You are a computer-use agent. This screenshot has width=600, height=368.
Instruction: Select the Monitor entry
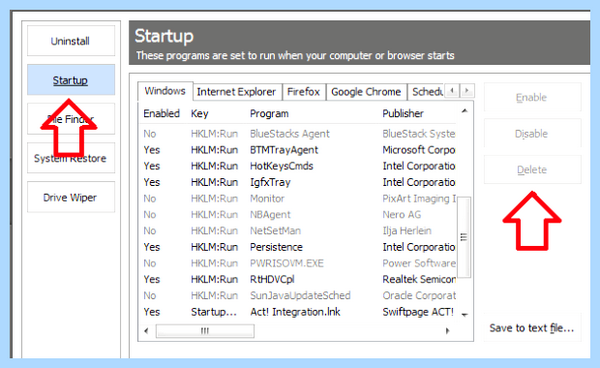coord(298,199)
